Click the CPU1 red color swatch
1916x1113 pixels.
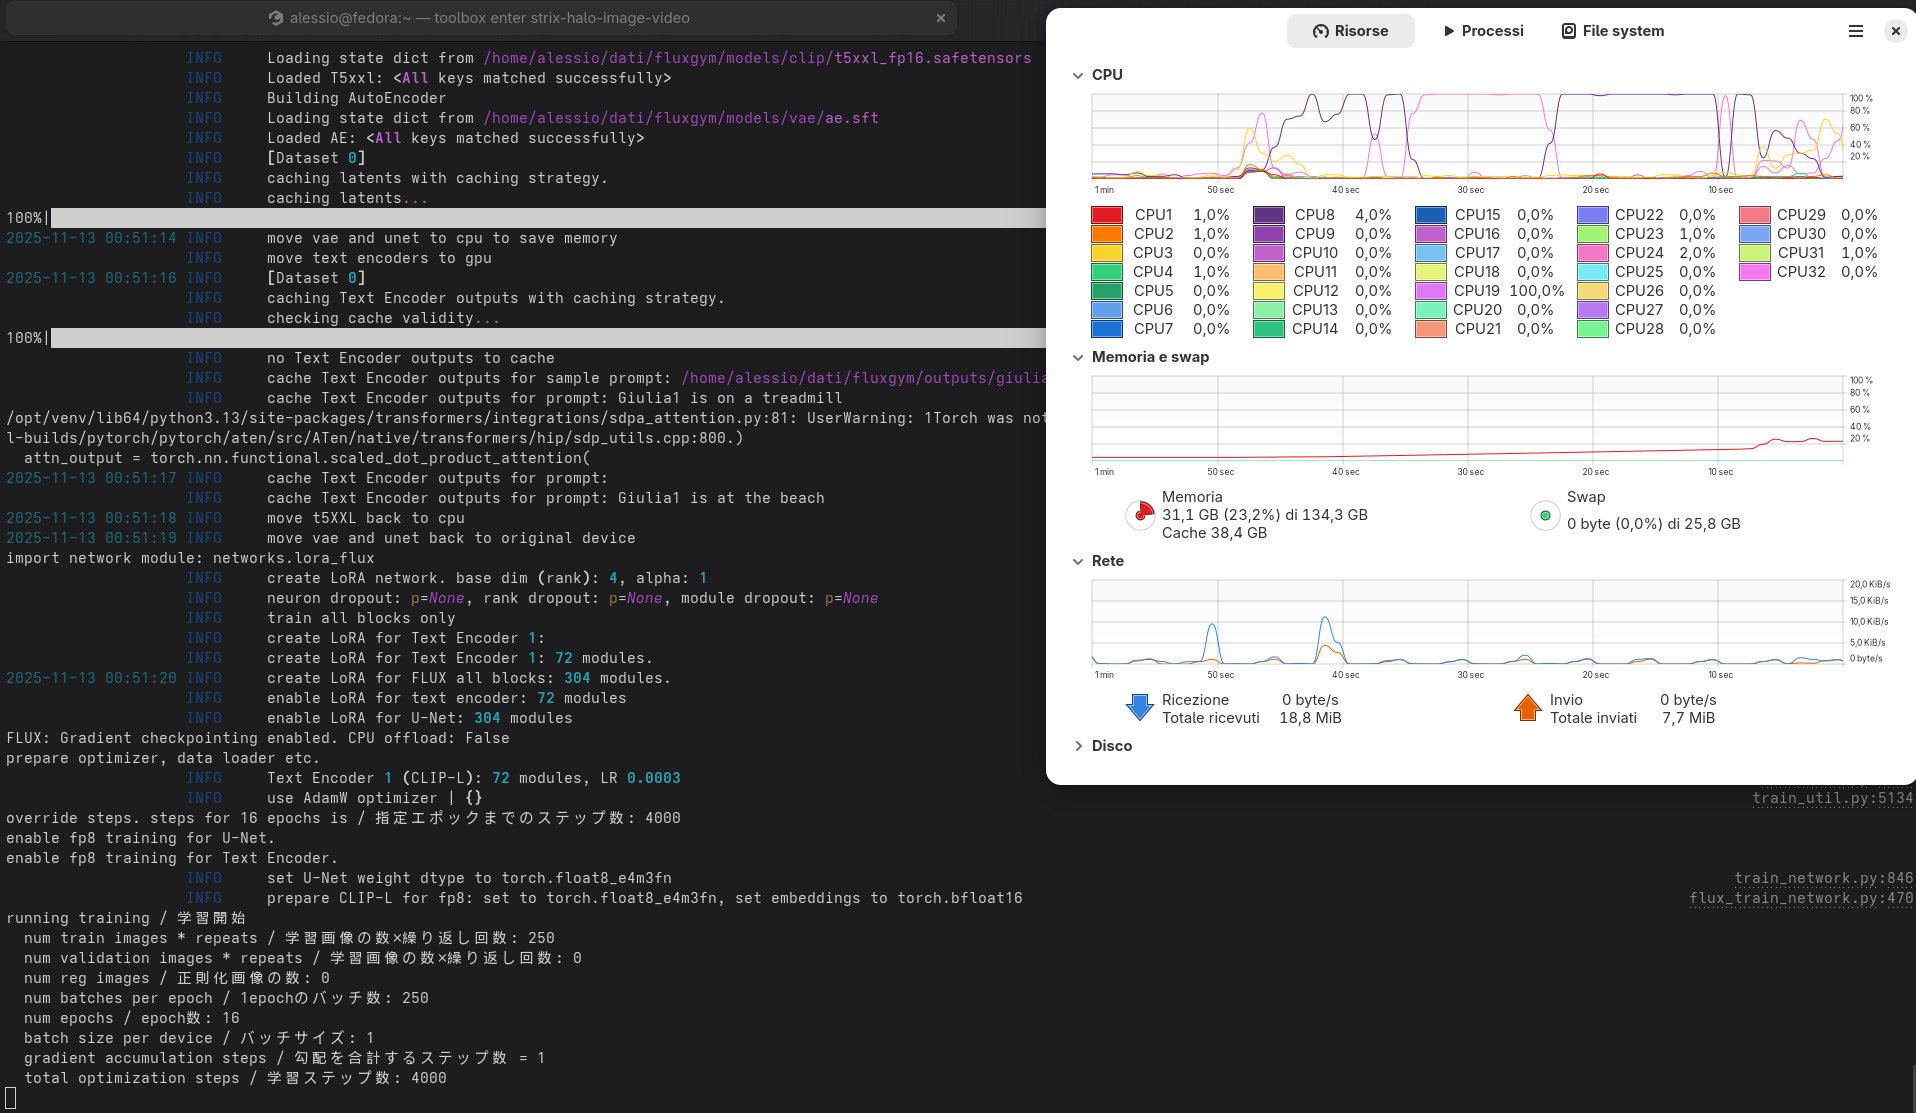pos(1107,215)
